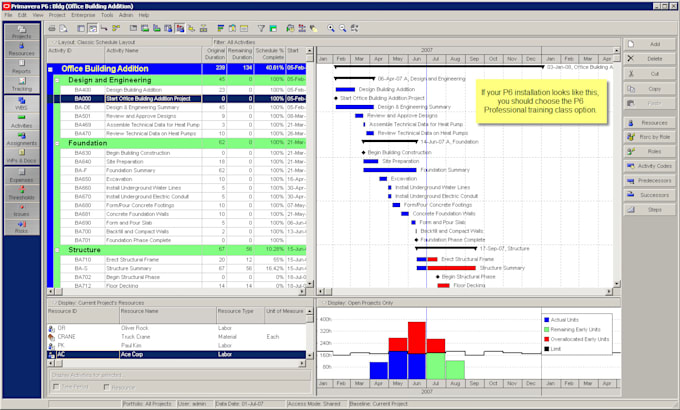Select the Truck Crane resource row
Screen dimensions: 680x410
(177, 337)
